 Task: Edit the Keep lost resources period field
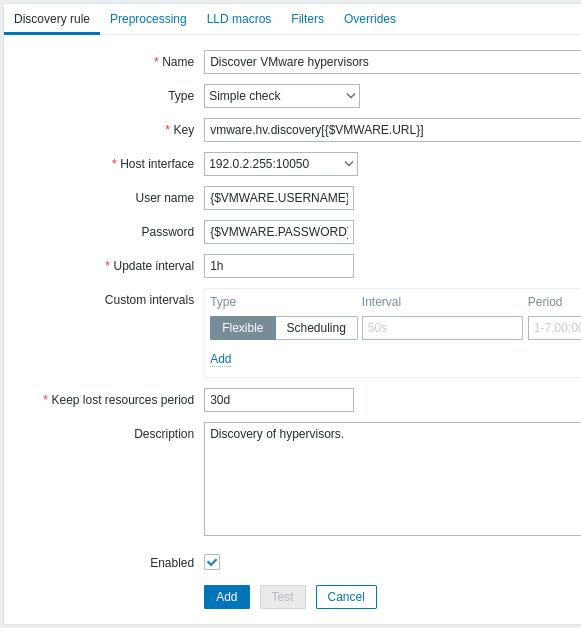coord(279,400)
